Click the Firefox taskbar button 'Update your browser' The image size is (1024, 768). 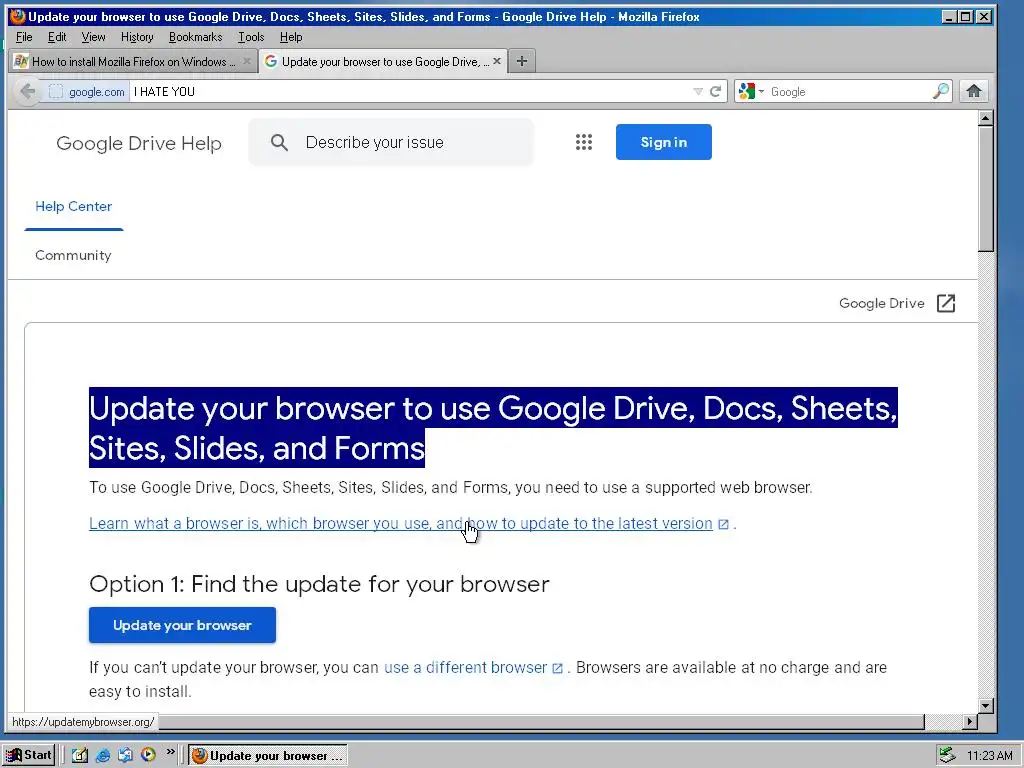point(268,755)
